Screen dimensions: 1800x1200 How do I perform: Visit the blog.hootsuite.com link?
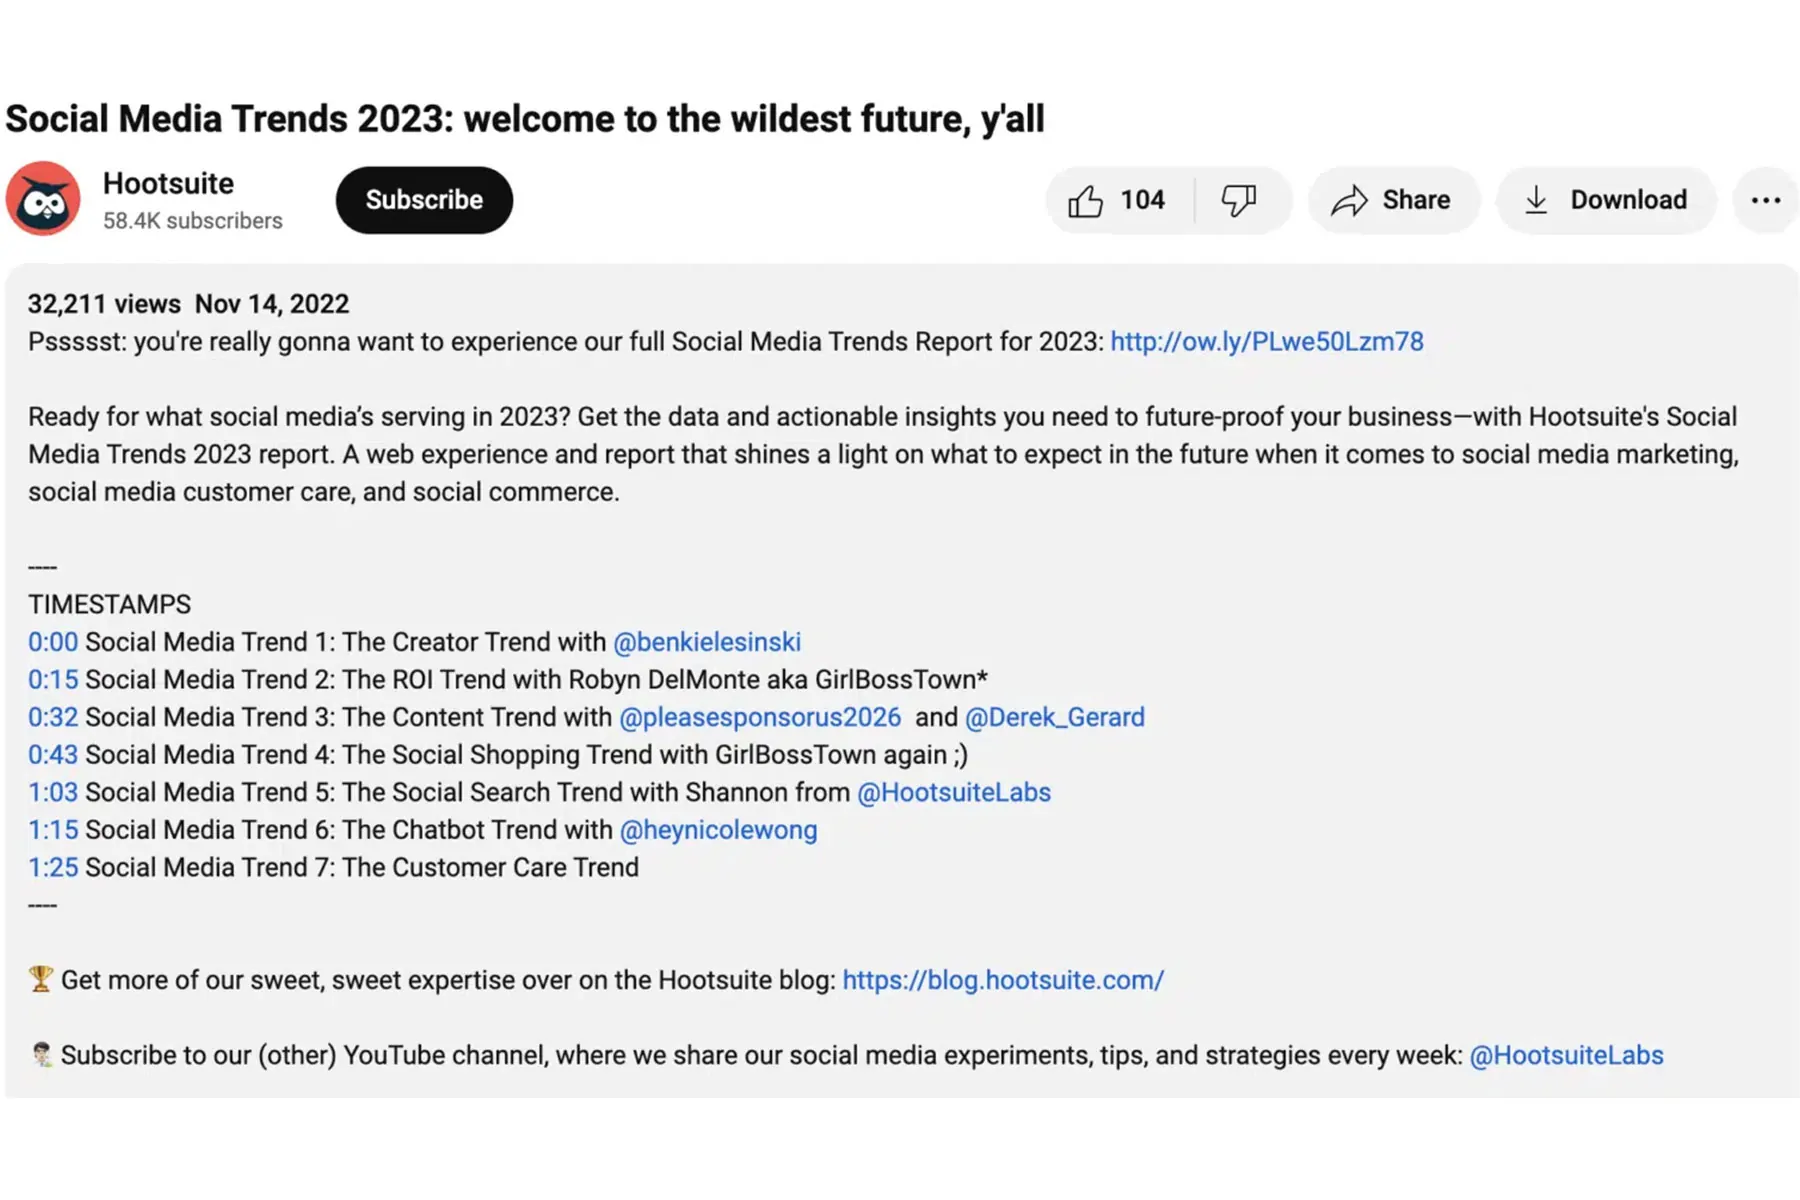coord(1003,980)
